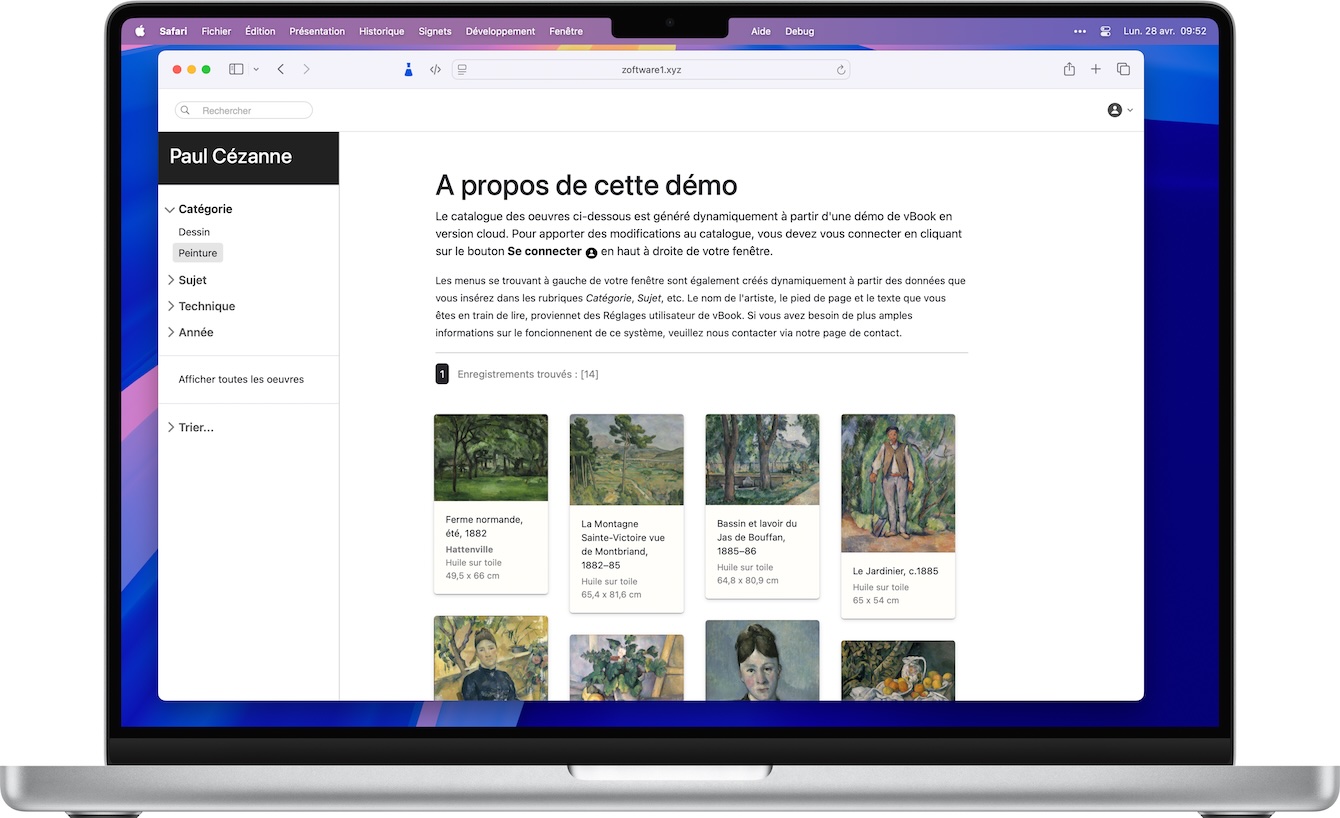This screenshot has height=818, width=1340.
Task: Open the account profile icon on the webpage
Action: click(x=1114, y=110)
